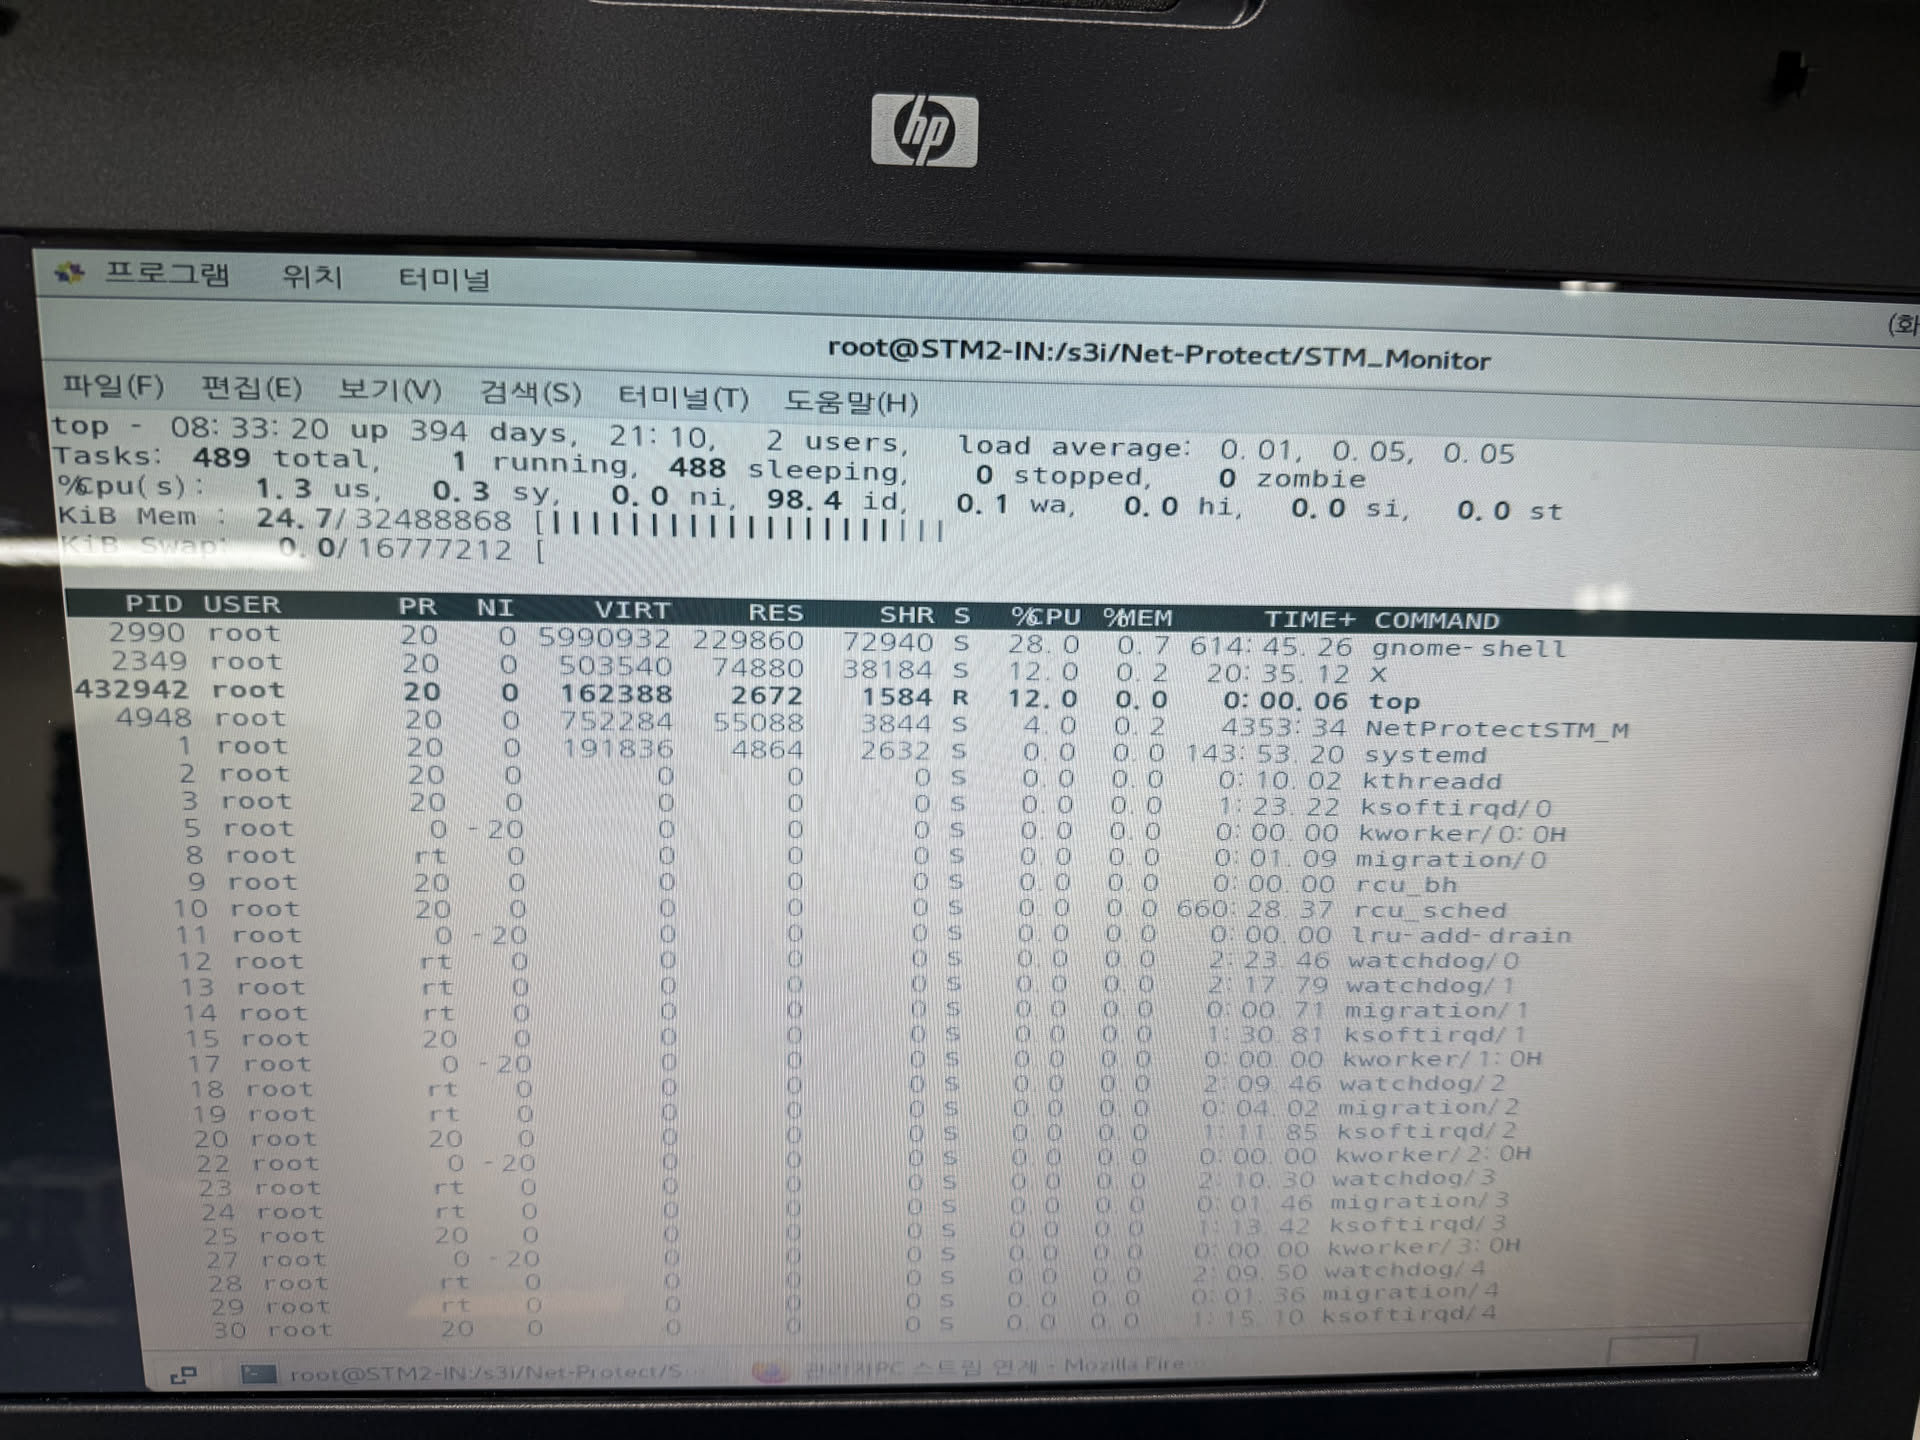The width and height of the screenshot is (1920, 1440).
Task: Click the terminal window title bar
Action: (x=1158, y=354)
